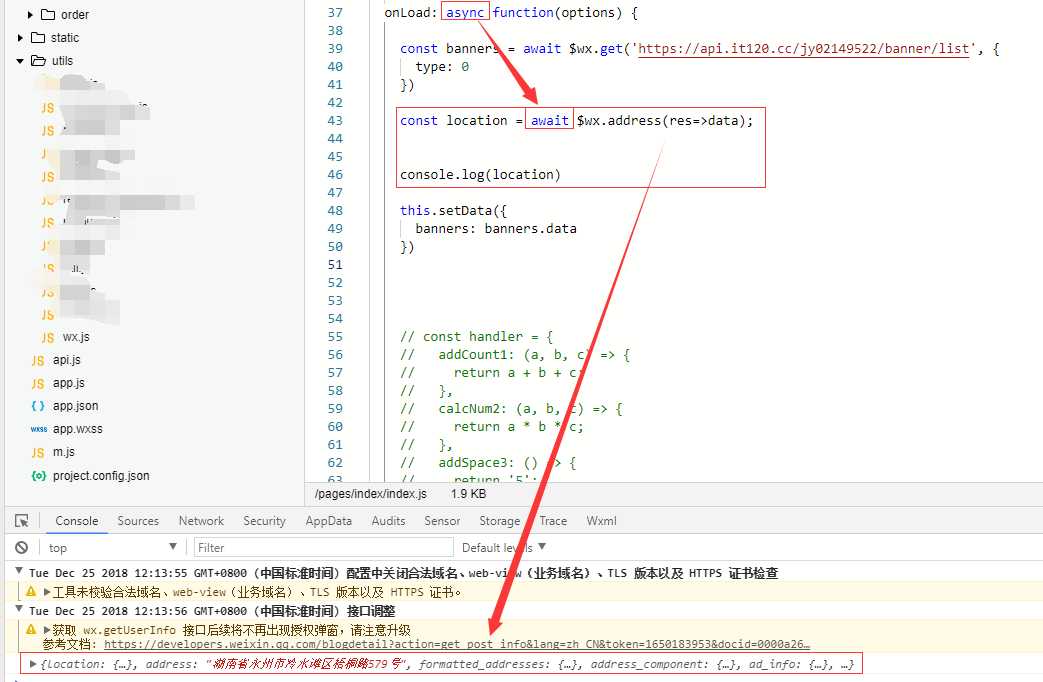
Task: Open app.wxss file
Action: click(x=78, y=429)
